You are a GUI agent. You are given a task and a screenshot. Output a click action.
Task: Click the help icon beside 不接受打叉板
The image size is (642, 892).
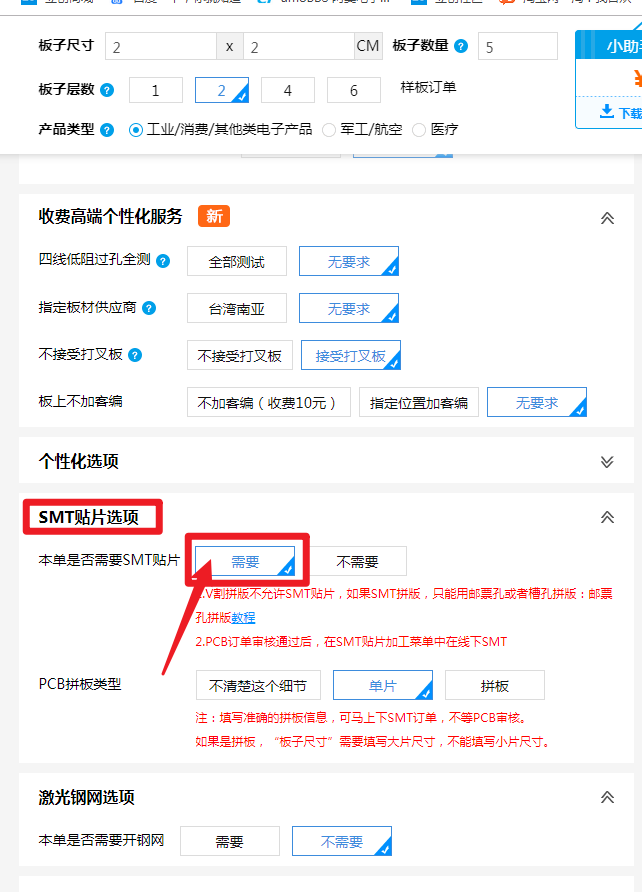coord(135,355)
